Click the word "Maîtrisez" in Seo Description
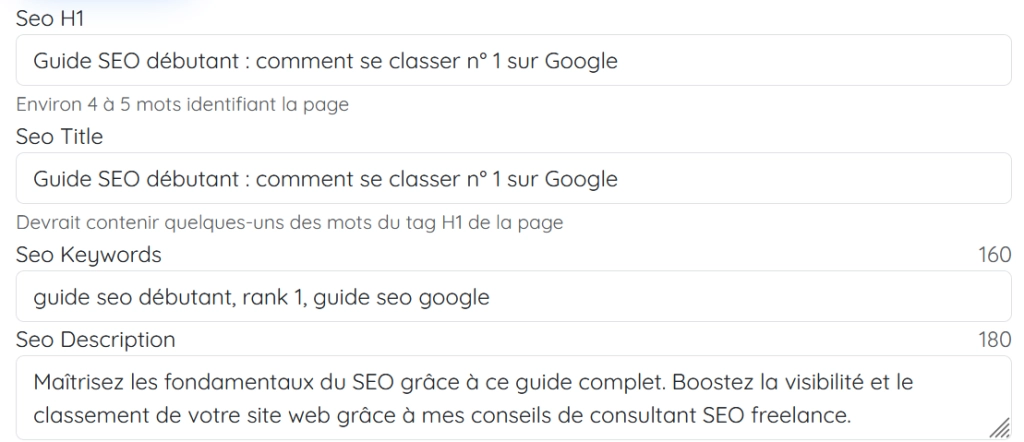Viewport: 1024px width, 442px height. click(x=75, y=384)
